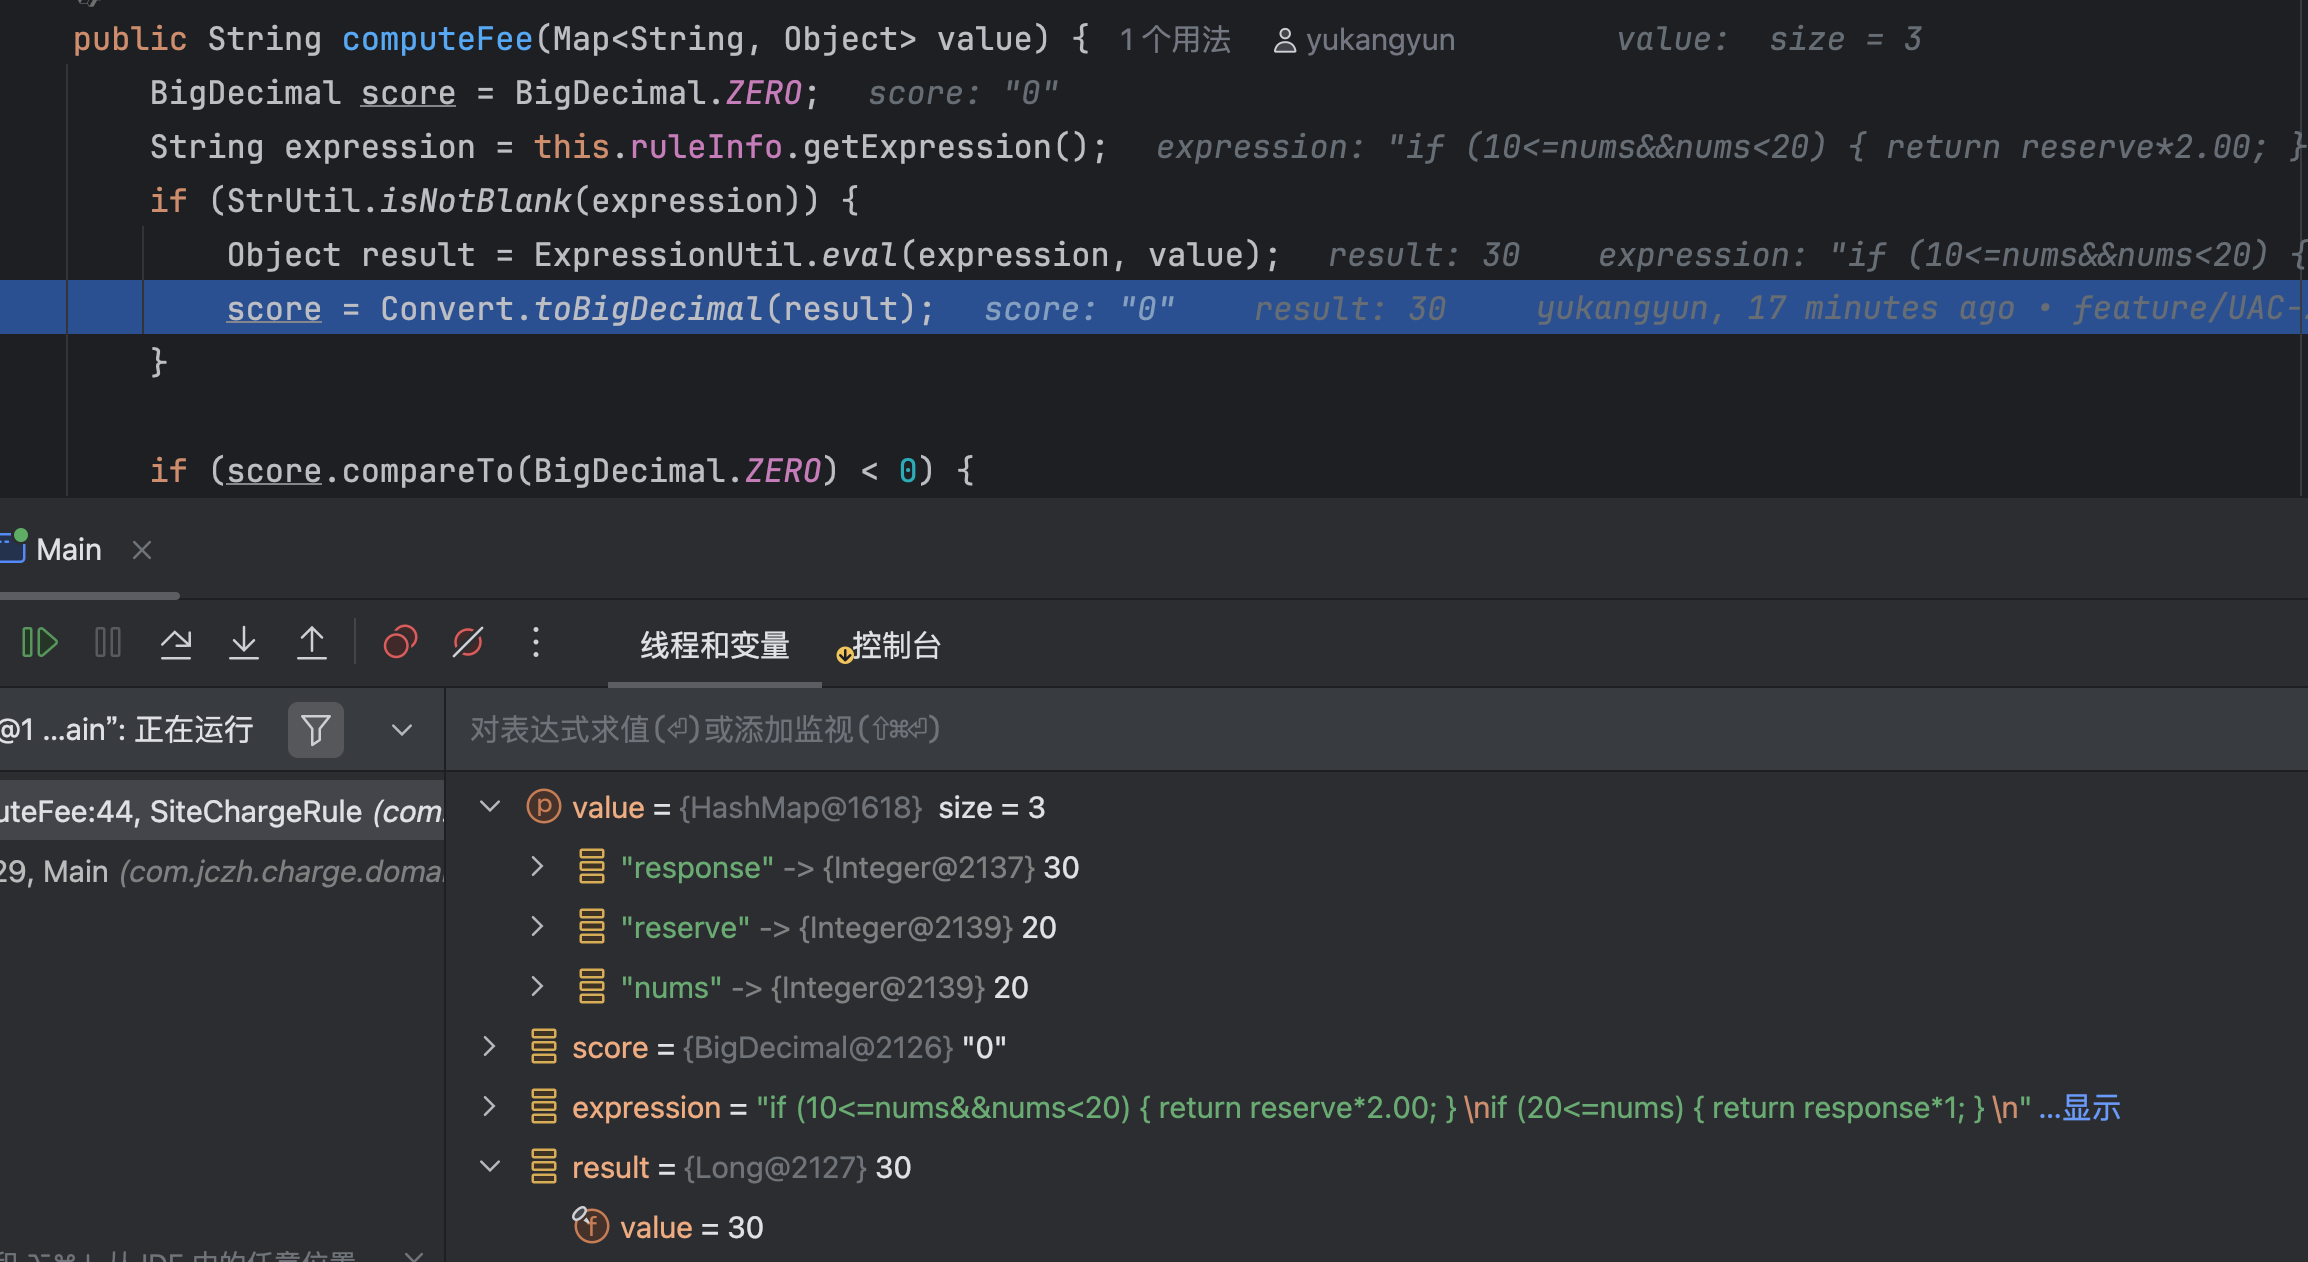Open the thread selector dropdown chevron
2308x1262 pixels.
click(x=400, y=729)
